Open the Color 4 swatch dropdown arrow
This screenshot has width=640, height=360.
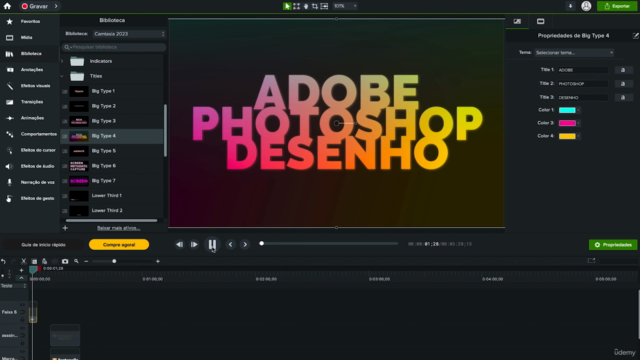[x=578, y=136]
